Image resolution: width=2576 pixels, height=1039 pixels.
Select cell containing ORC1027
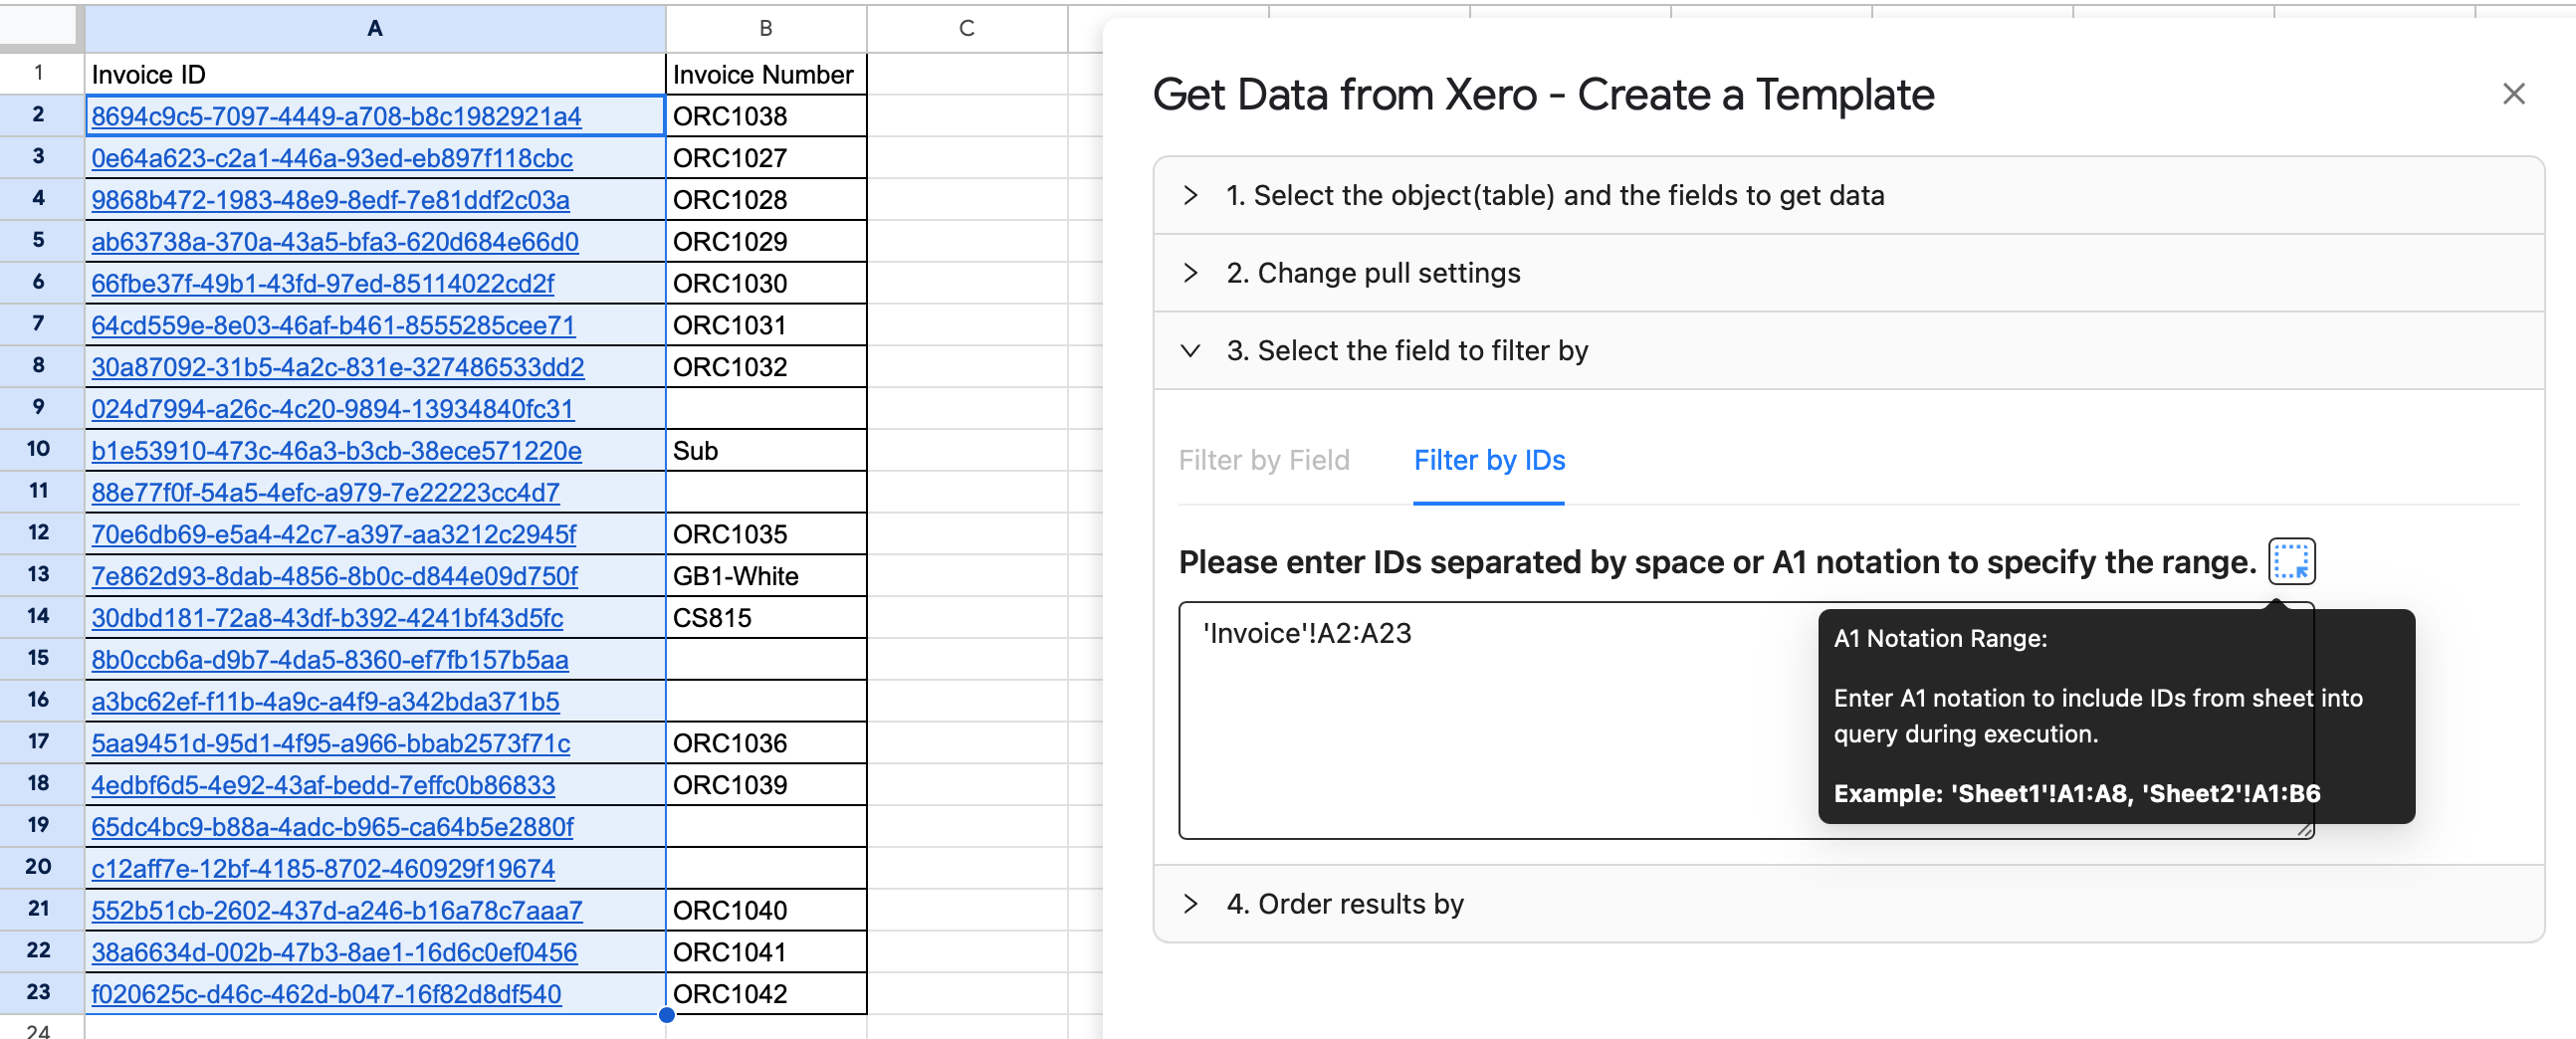pyautogui.click(x=766, y=158)
